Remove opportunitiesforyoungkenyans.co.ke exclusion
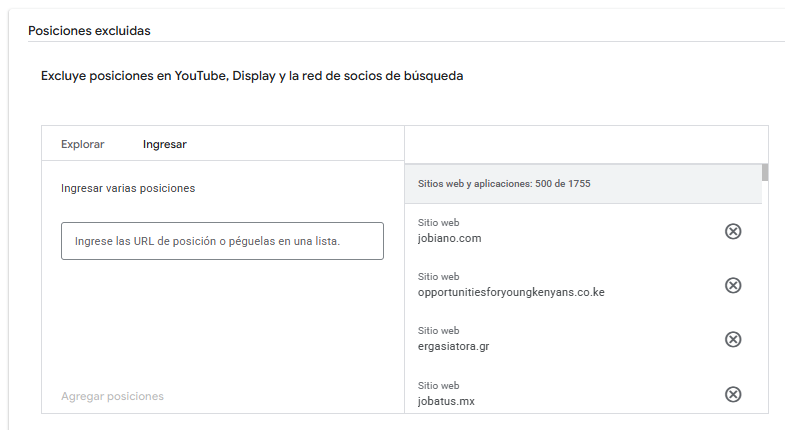Viewport: 785px width, 430px height. 733,285
